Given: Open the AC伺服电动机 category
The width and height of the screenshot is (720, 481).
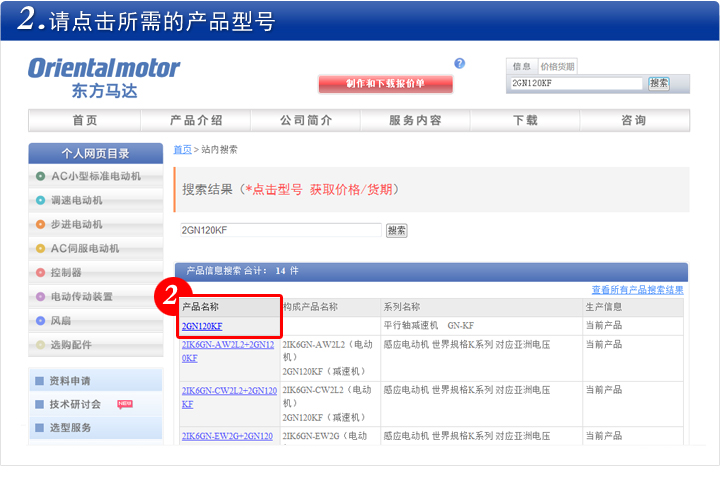Looking at the screenshot, I should pyautogui.click(x=96, y=248).
